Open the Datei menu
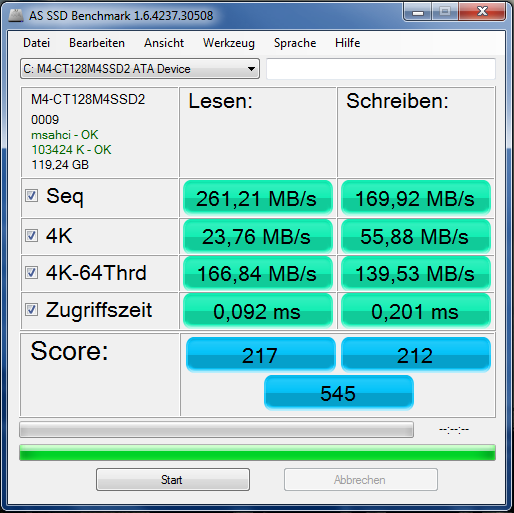 point(37,43)
